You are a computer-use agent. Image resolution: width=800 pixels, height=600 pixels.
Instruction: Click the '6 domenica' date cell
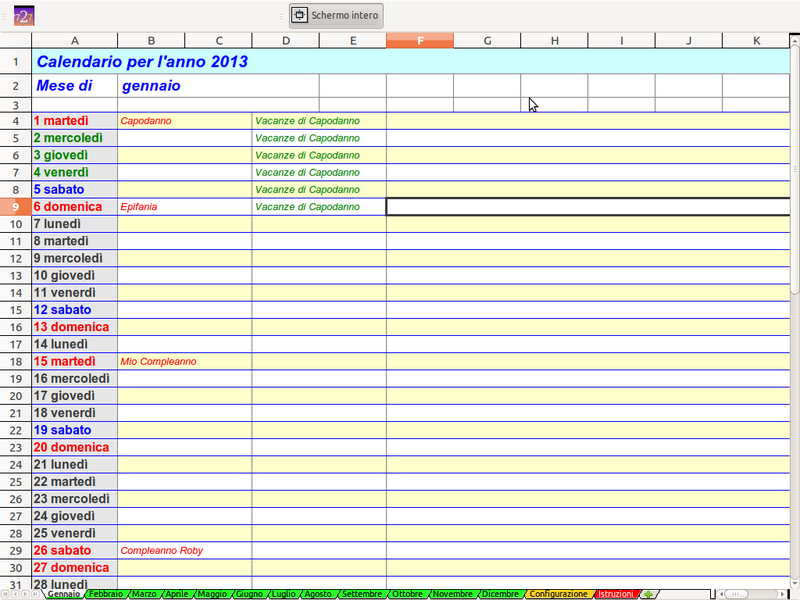pyautogui.click(x=74, y=207)
